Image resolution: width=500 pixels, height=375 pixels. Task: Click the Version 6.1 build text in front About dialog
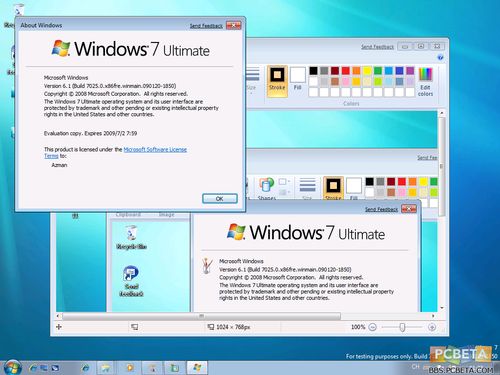110,86
